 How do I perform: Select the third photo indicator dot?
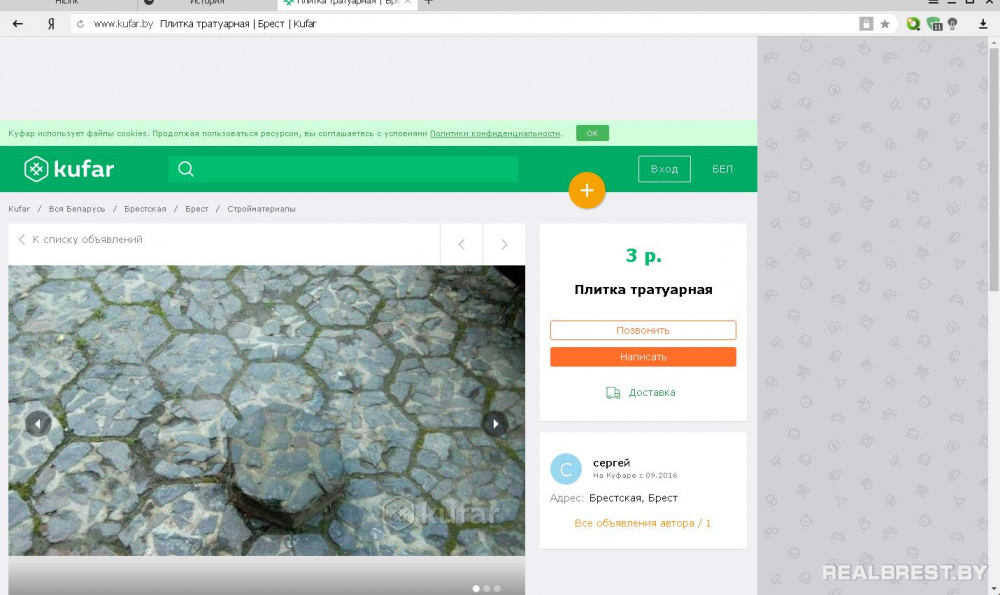pos(497,589)
